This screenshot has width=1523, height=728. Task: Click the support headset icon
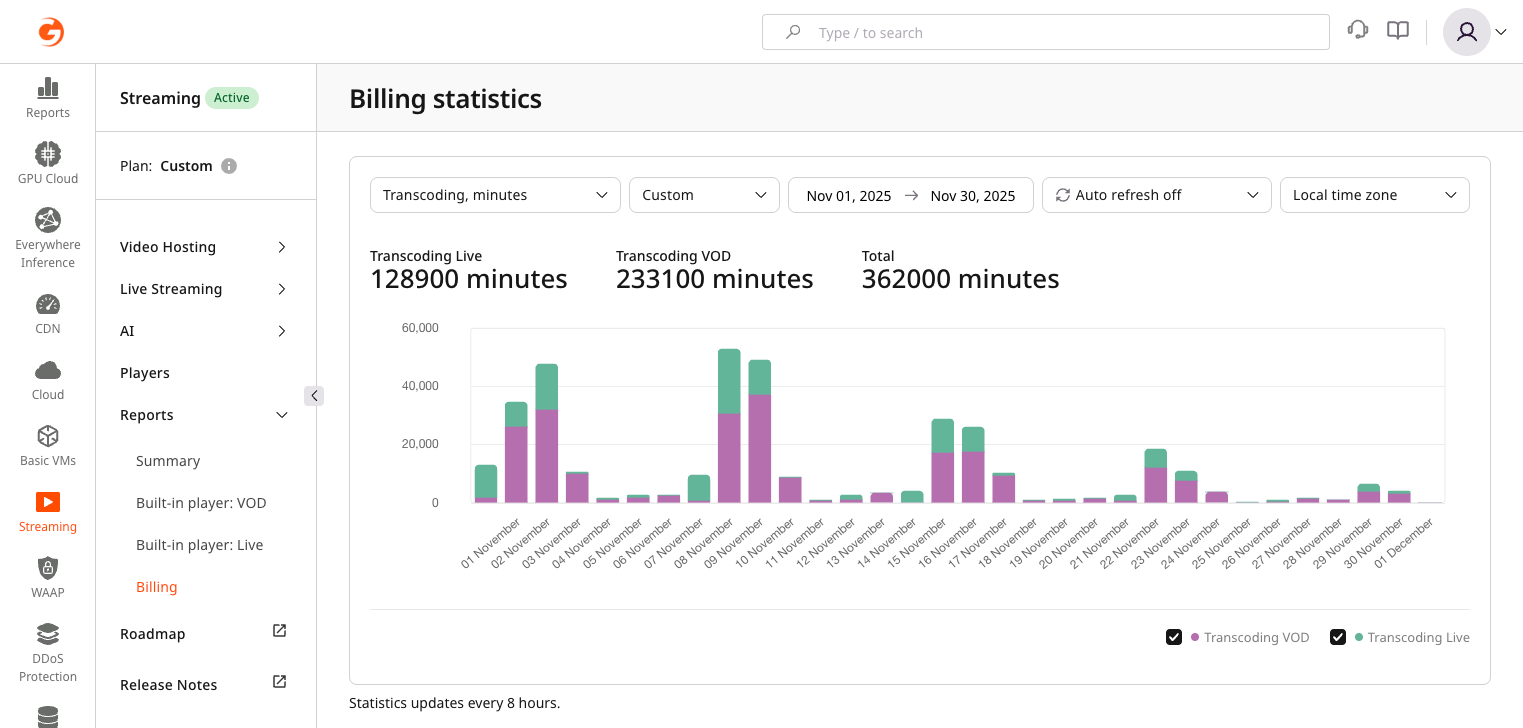1358,30
